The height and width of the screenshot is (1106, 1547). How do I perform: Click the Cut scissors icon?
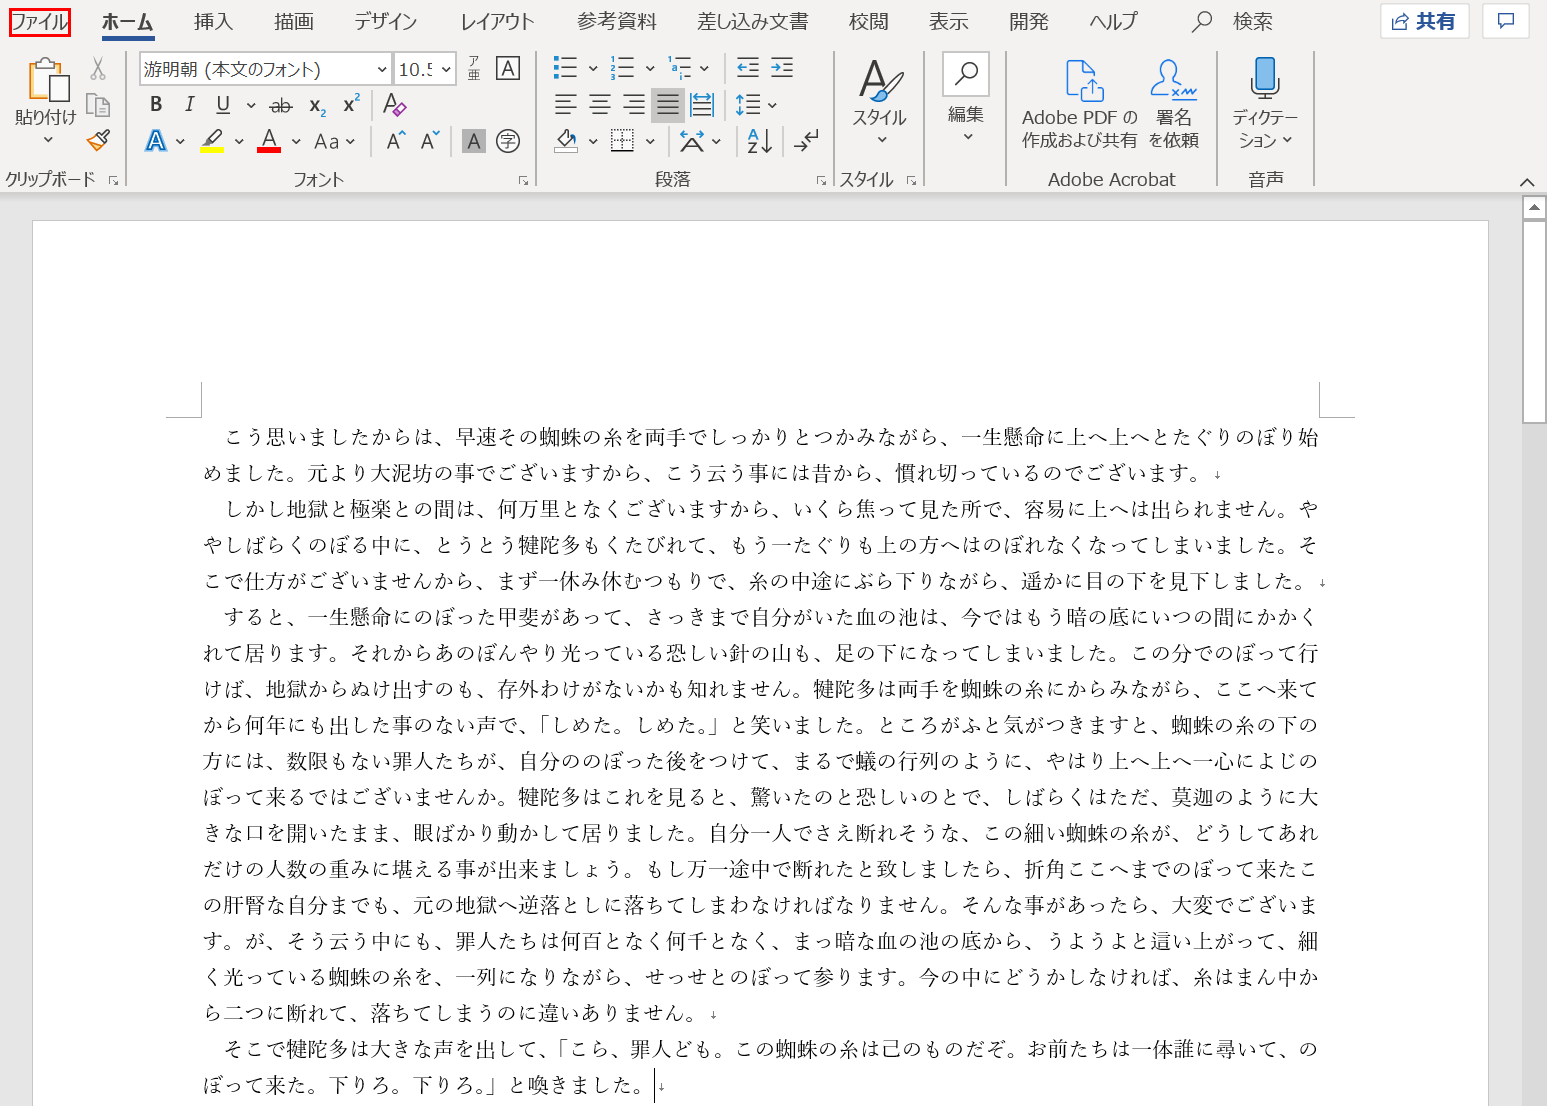click(98, 69)
